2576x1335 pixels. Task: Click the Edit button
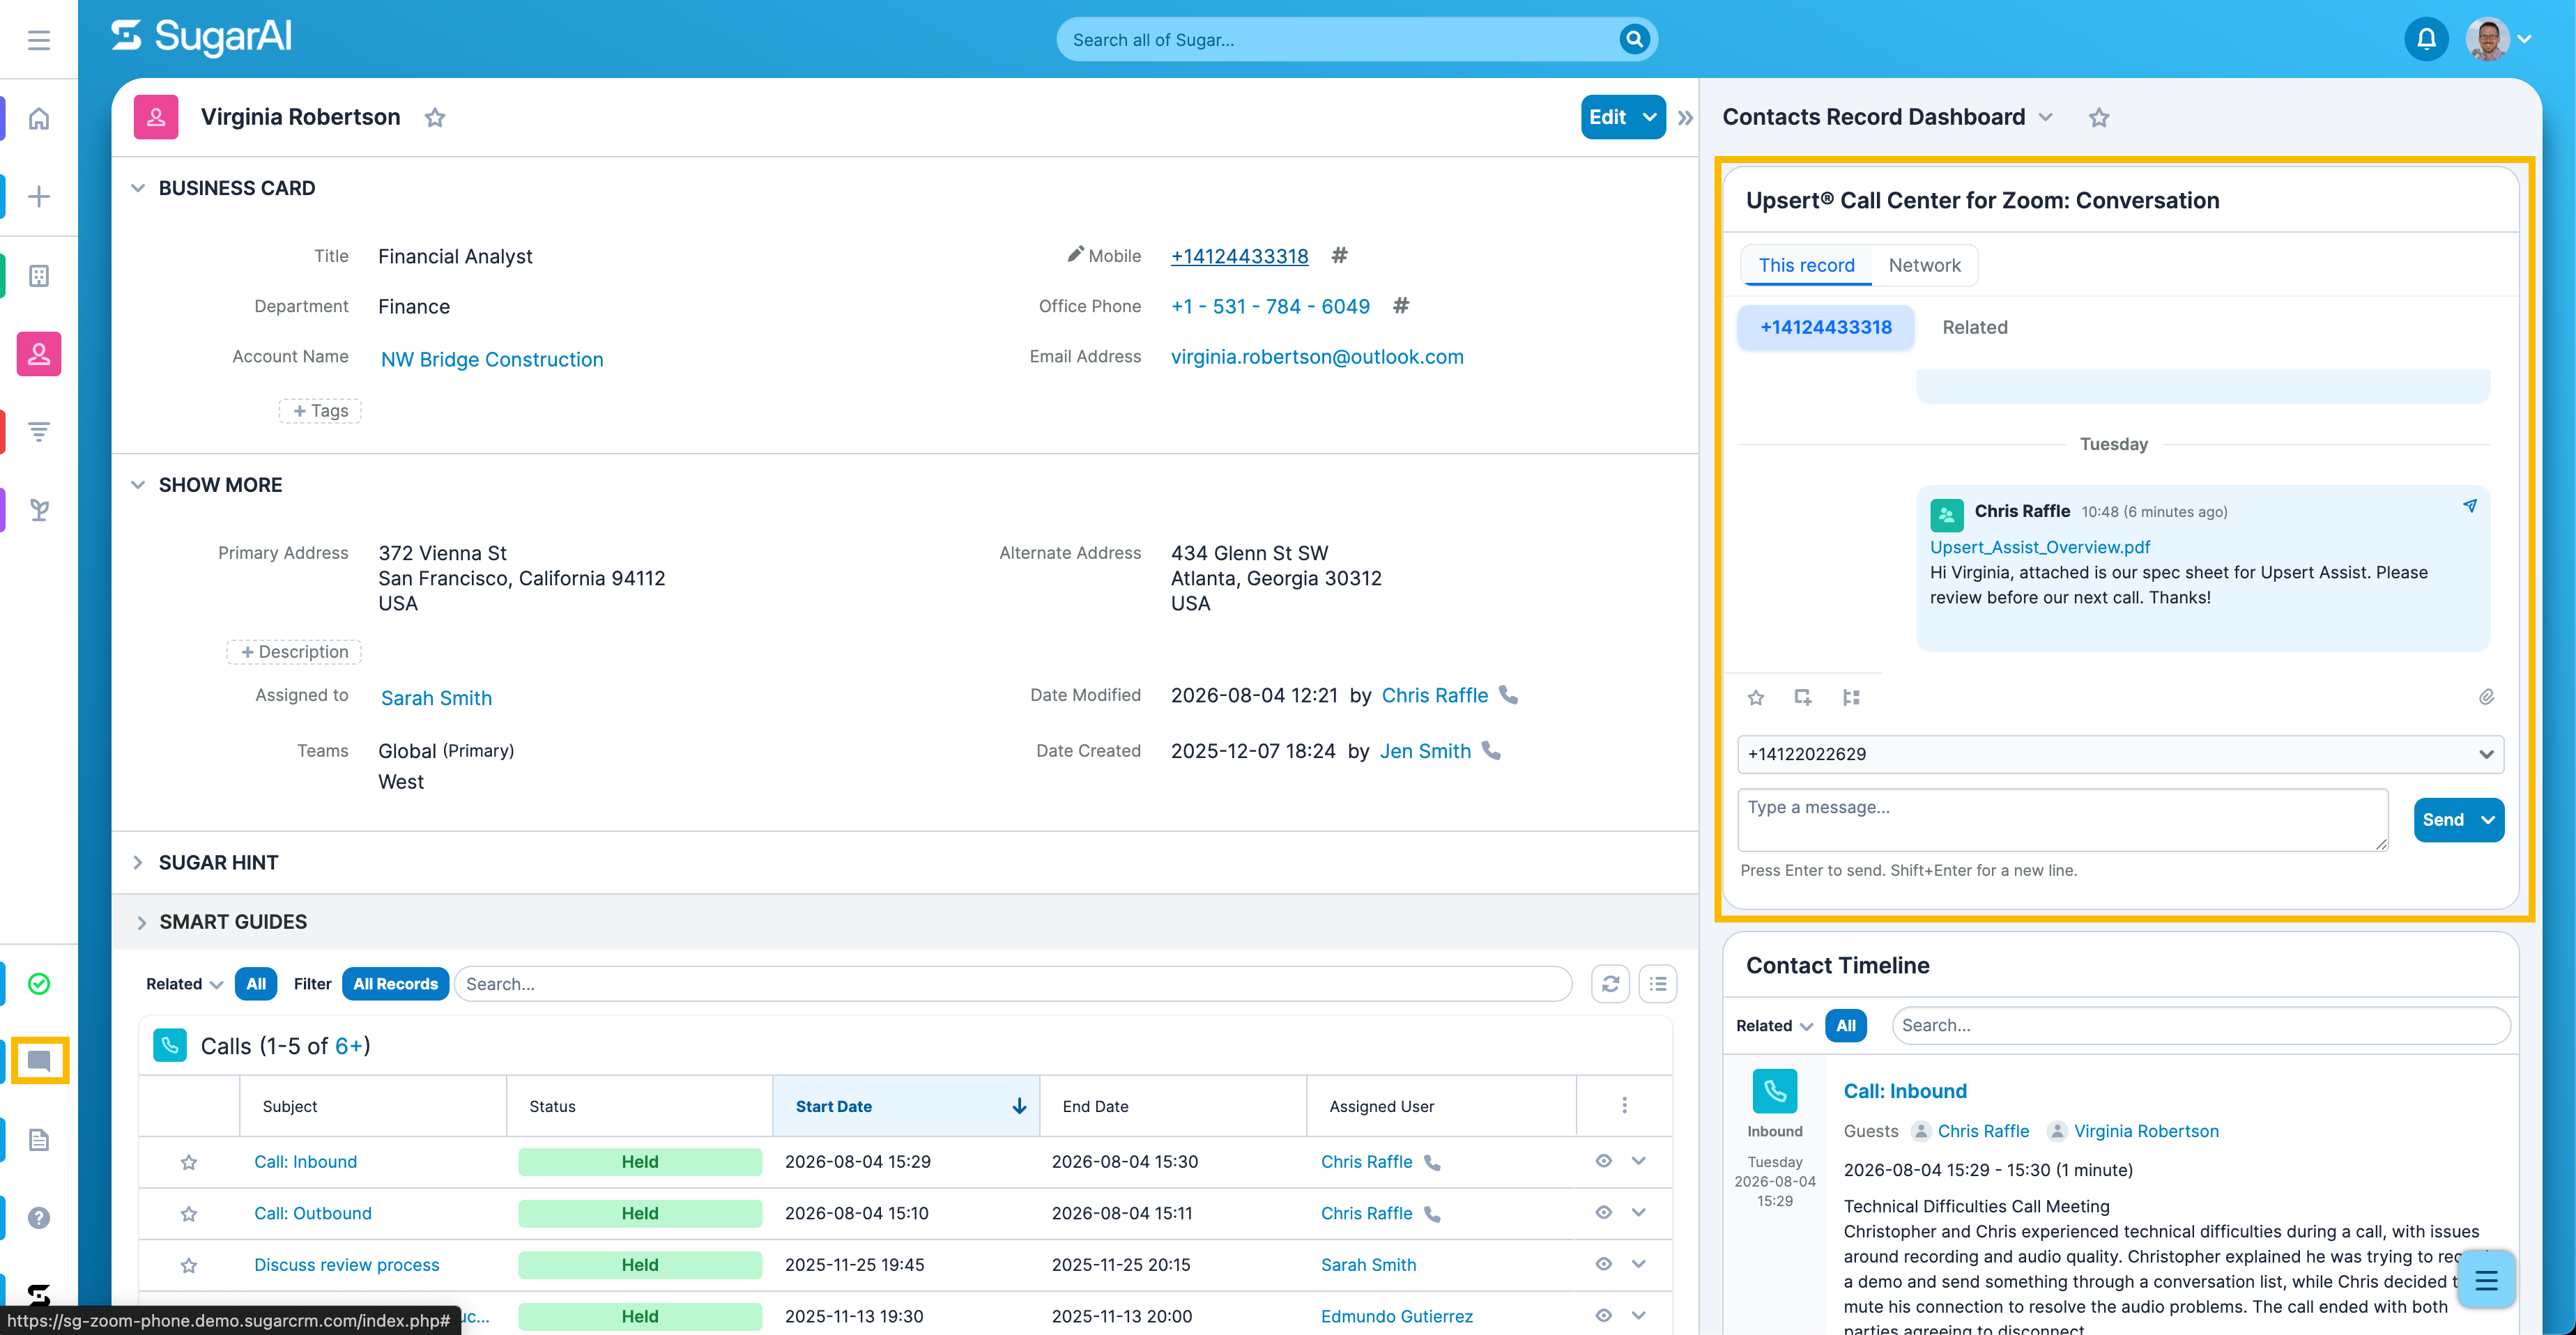[1608, 117]
